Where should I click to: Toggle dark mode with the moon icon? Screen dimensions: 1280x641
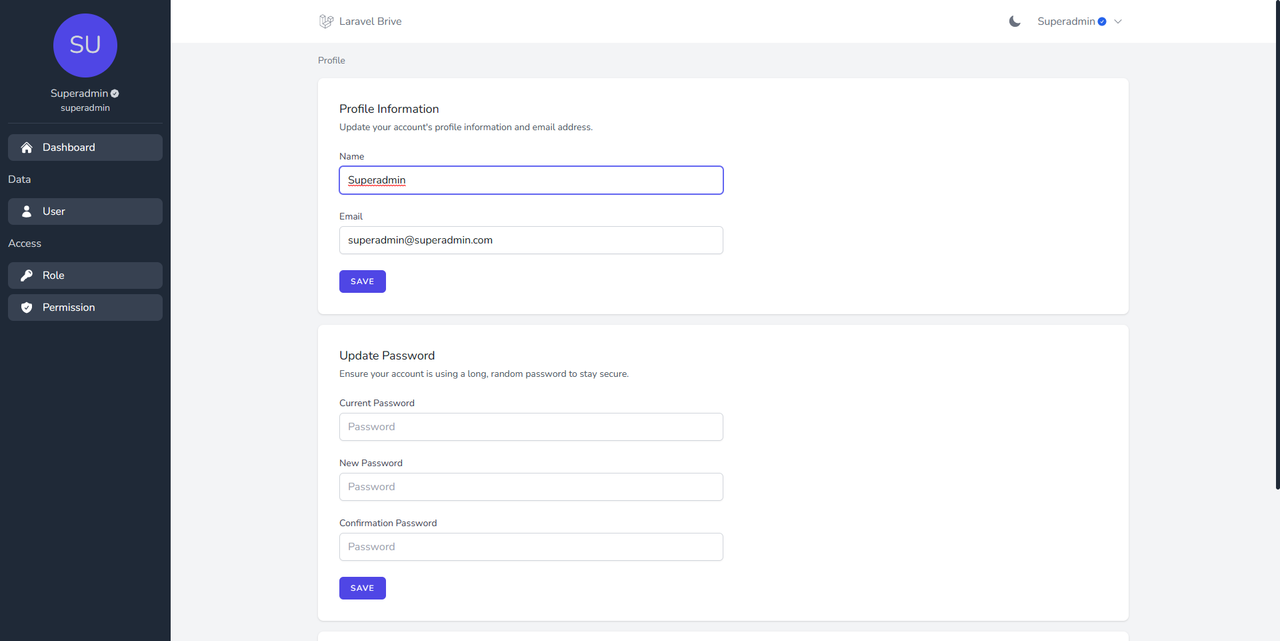[1015, 21]
